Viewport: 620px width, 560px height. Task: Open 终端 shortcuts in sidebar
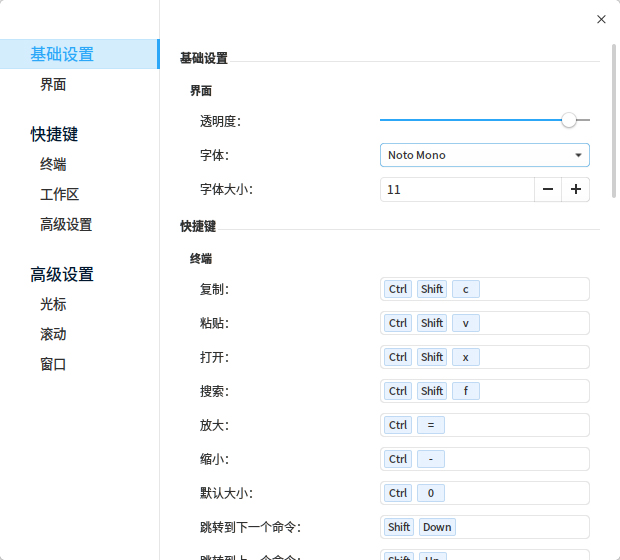pos(53,165)
